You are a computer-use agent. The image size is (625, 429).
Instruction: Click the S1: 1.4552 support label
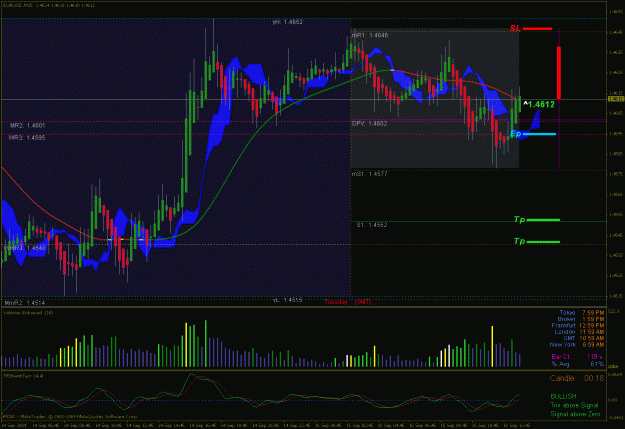372,225
